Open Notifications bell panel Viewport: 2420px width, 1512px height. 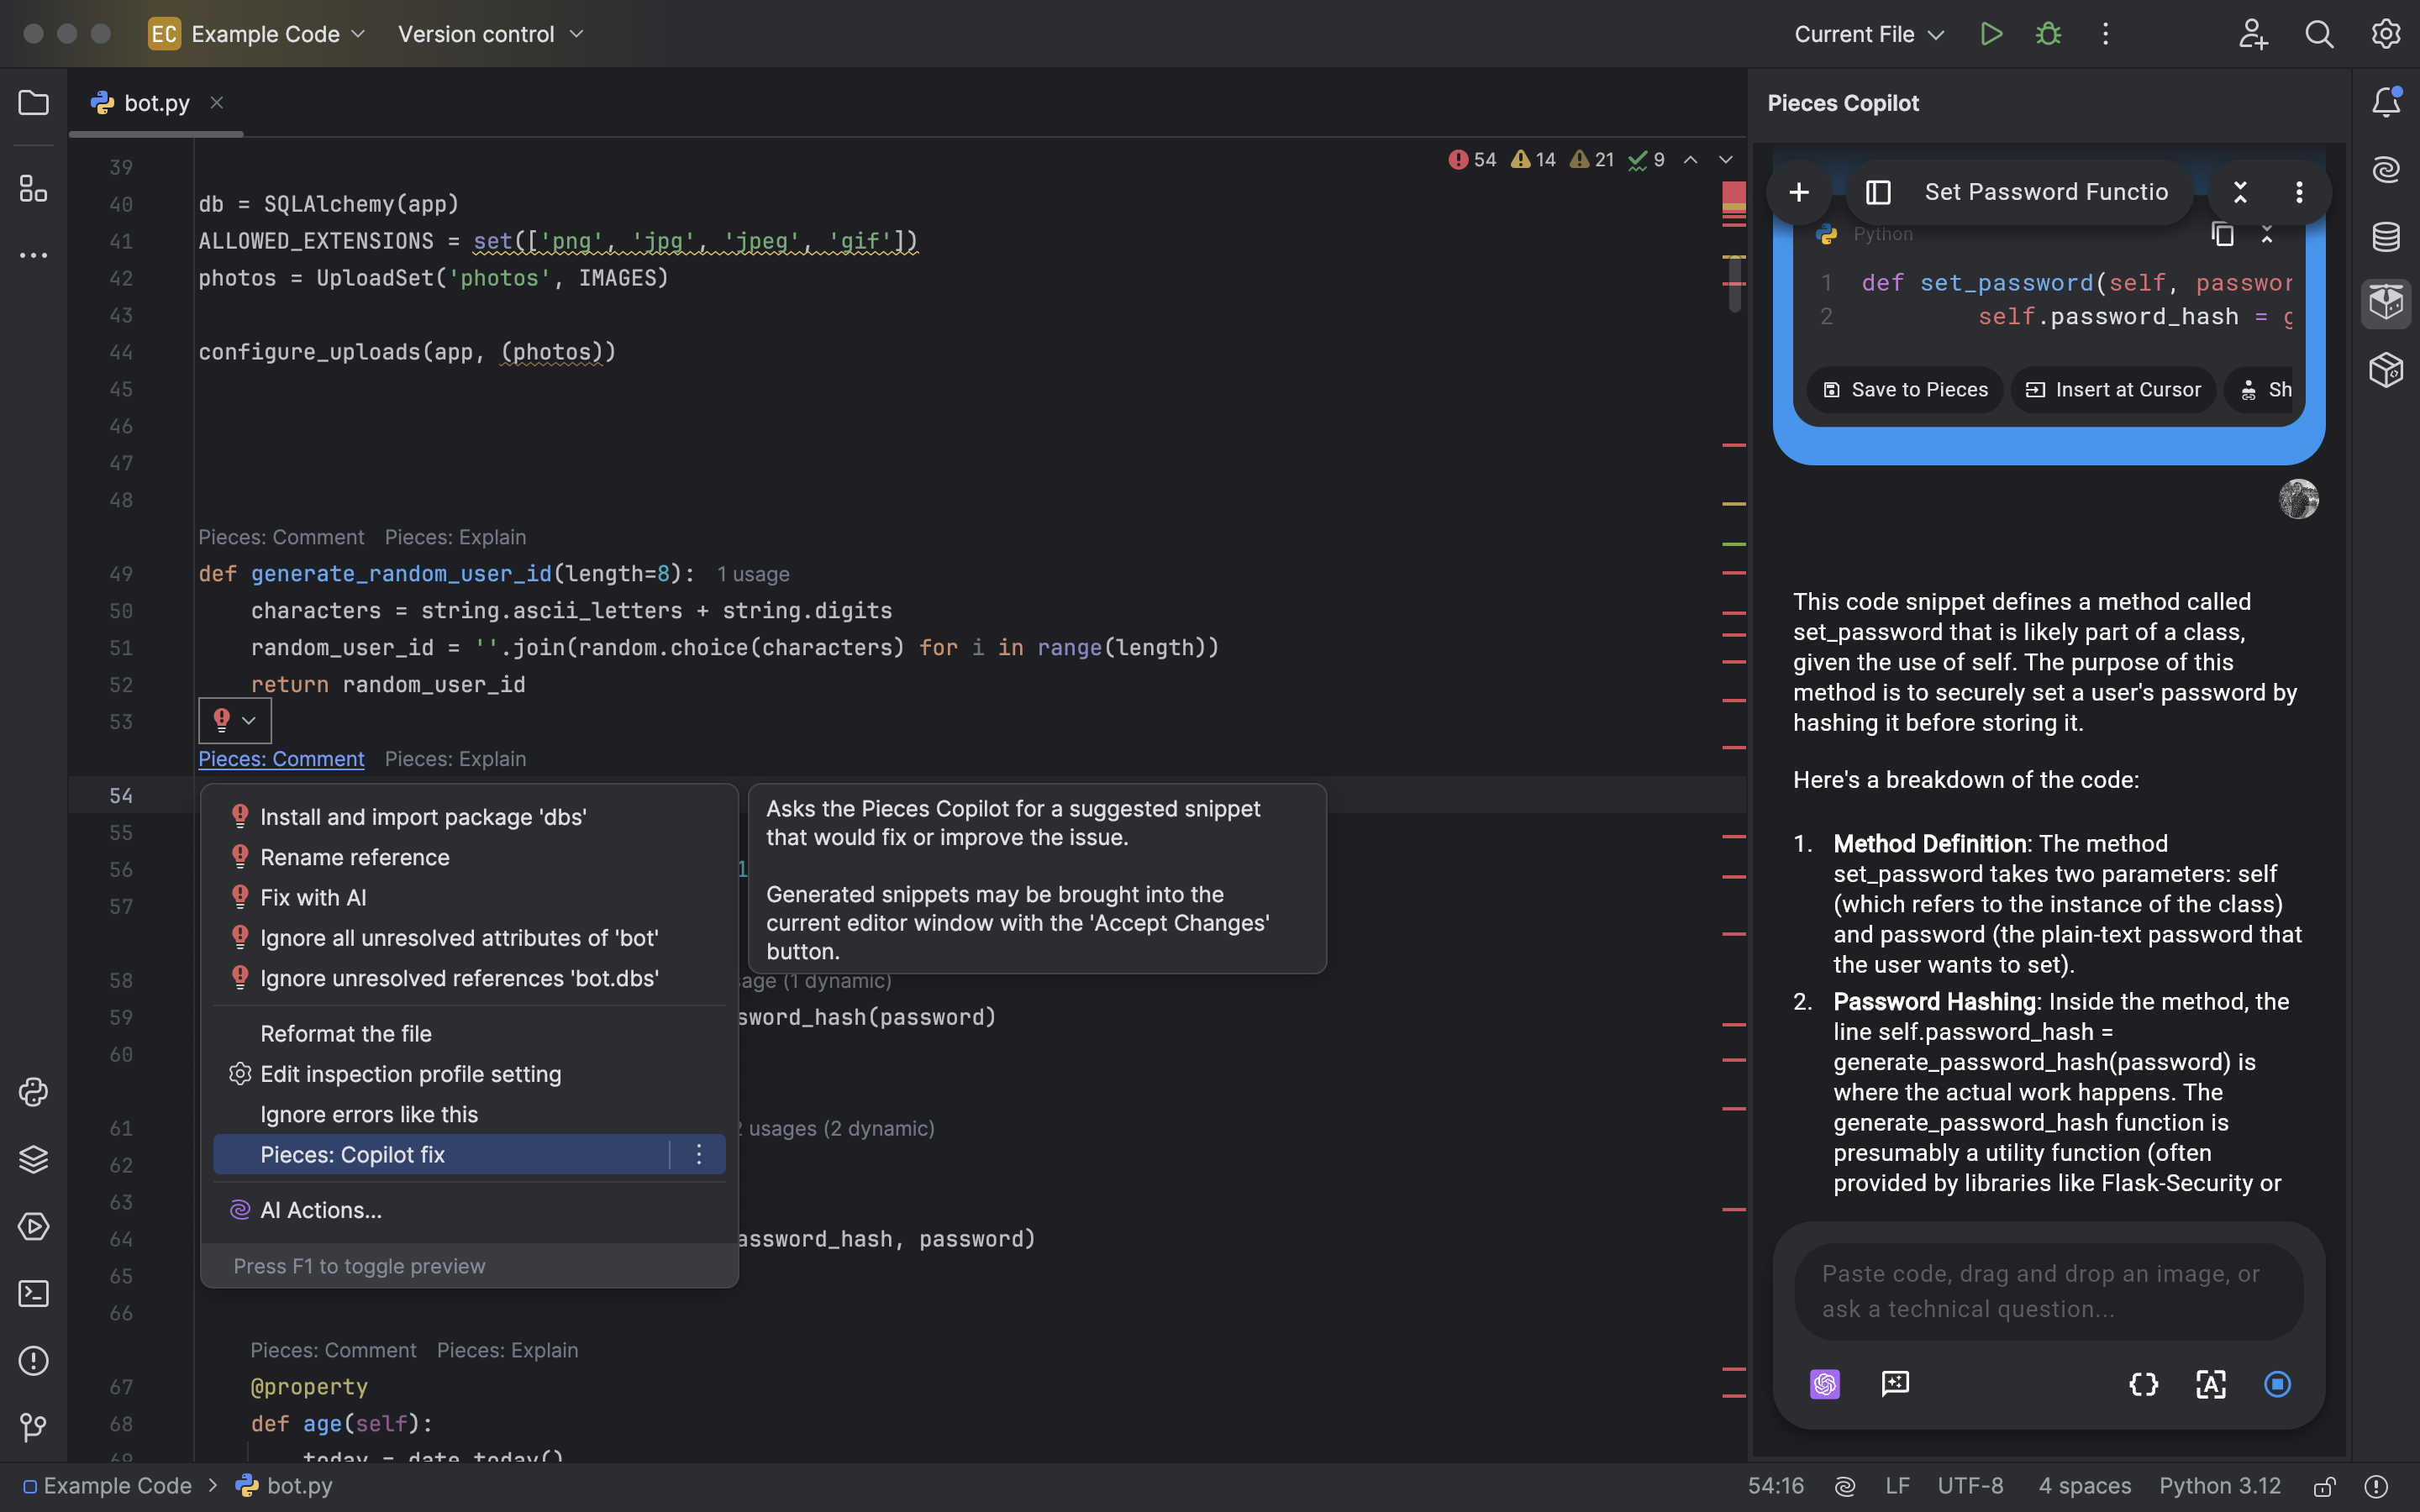[x=2386, y=102]
